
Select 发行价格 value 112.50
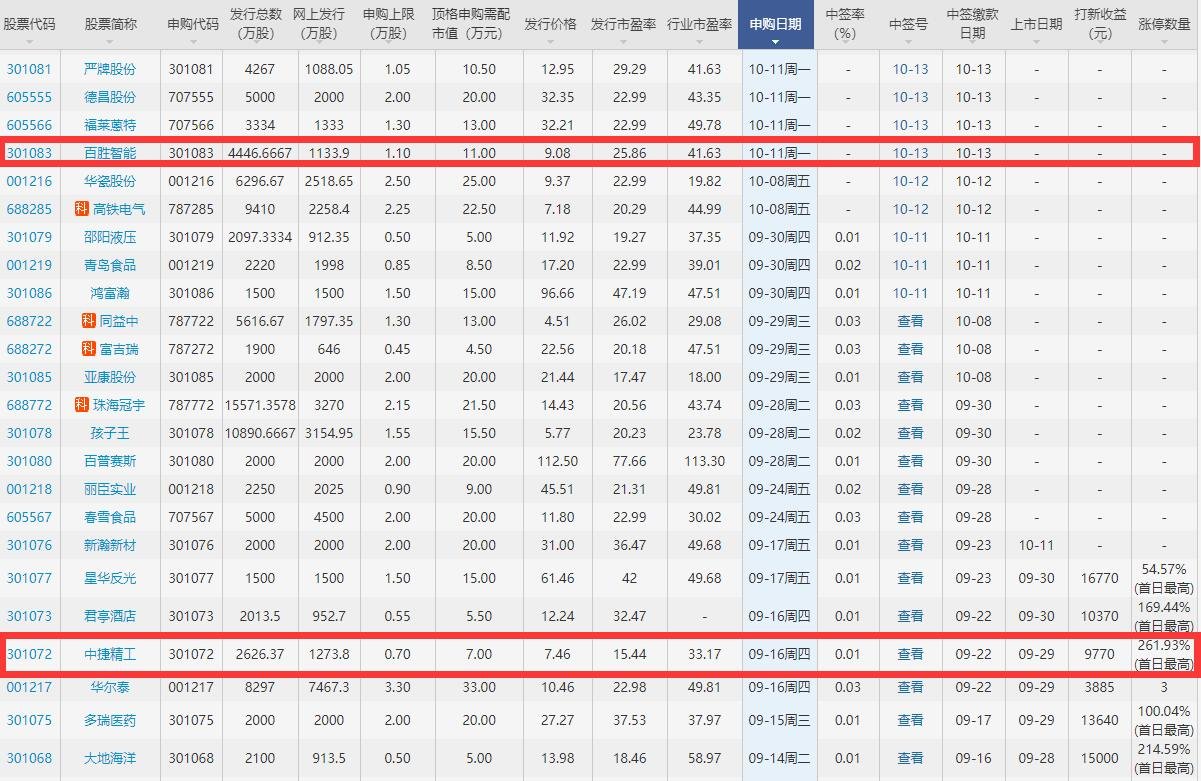(557, 461)
